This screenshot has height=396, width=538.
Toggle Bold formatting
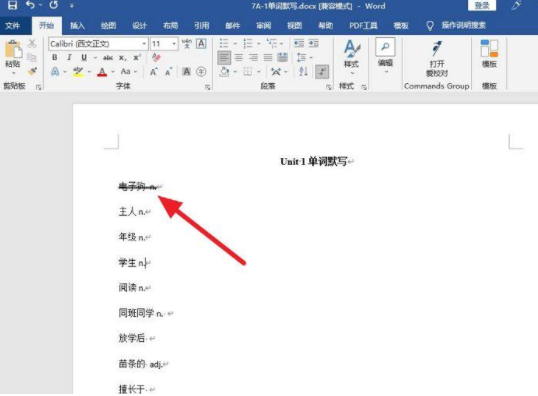(x=55, y=57)
